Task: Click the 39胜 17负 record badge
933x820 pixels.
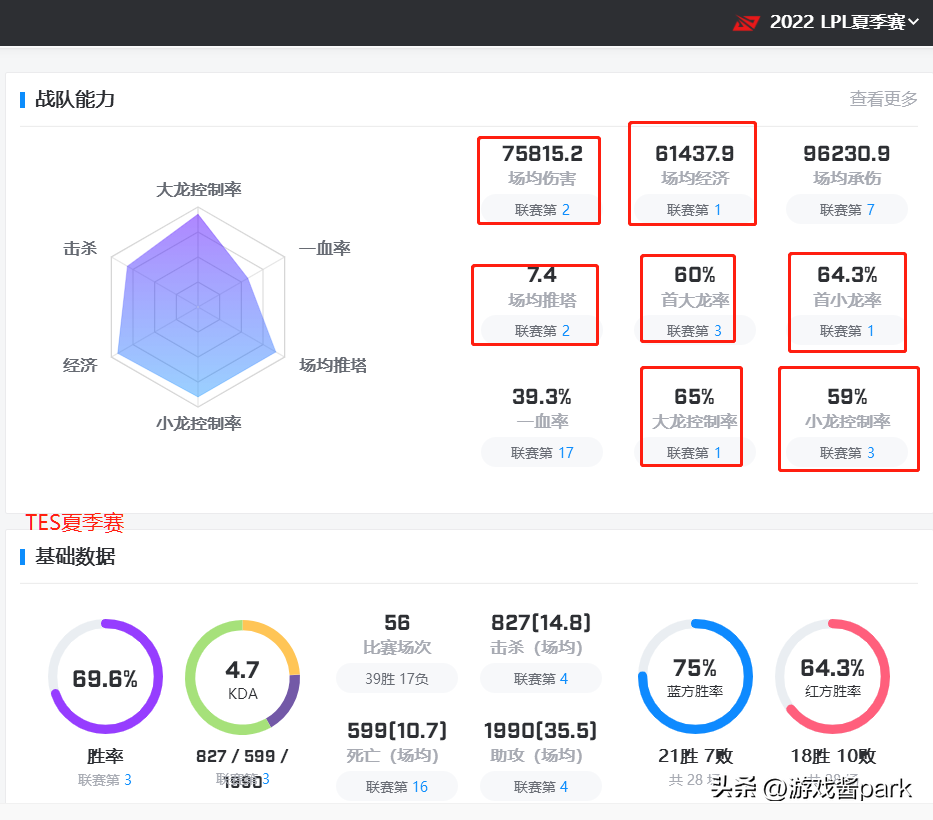Action: tap(397, 678)
